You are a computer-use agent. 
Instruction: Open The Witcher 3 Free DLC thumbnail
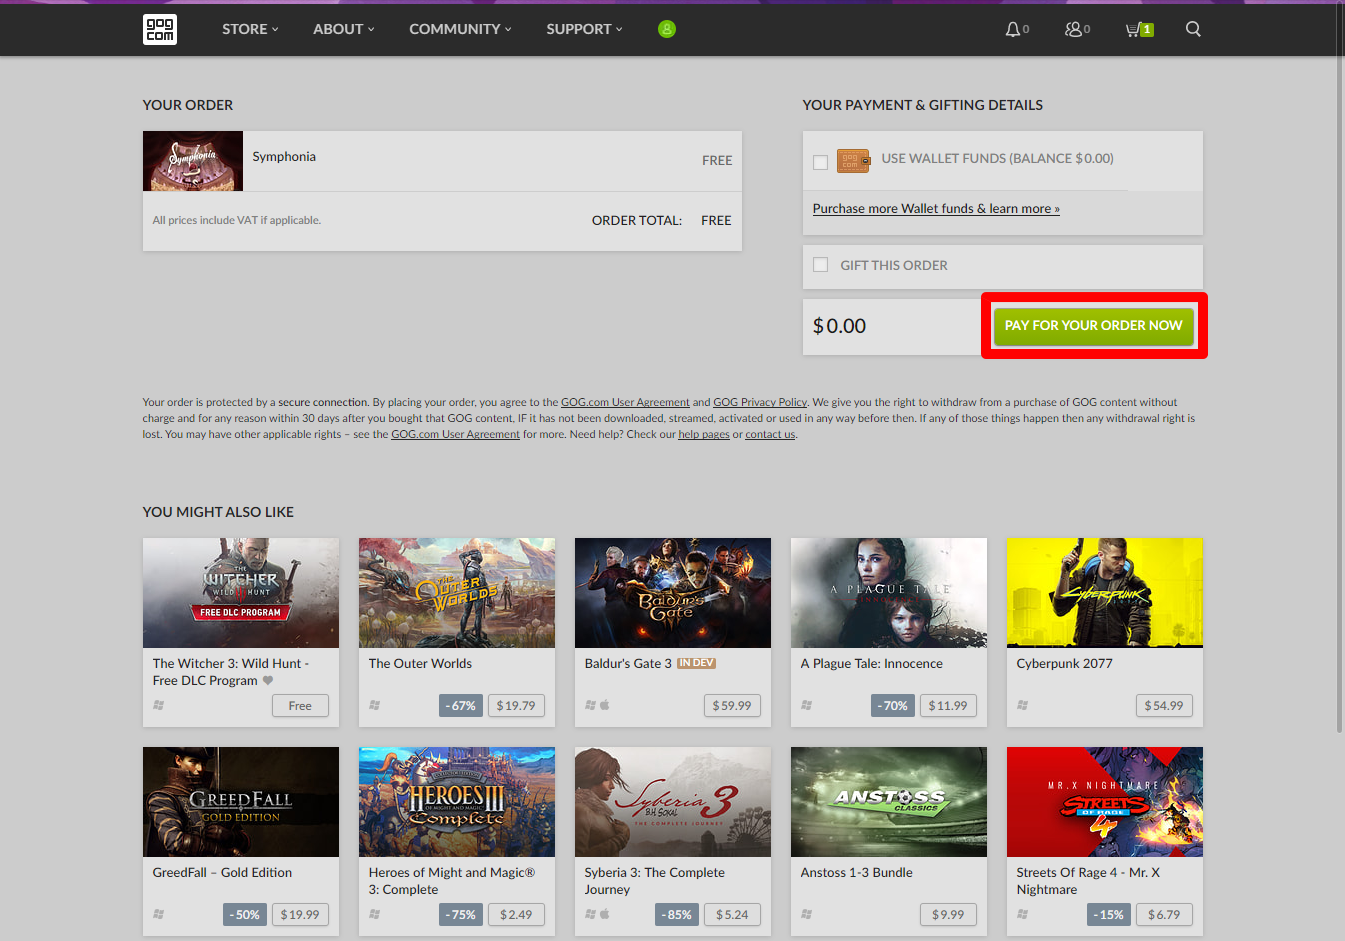pyautogui.click(x=241, y=593)
